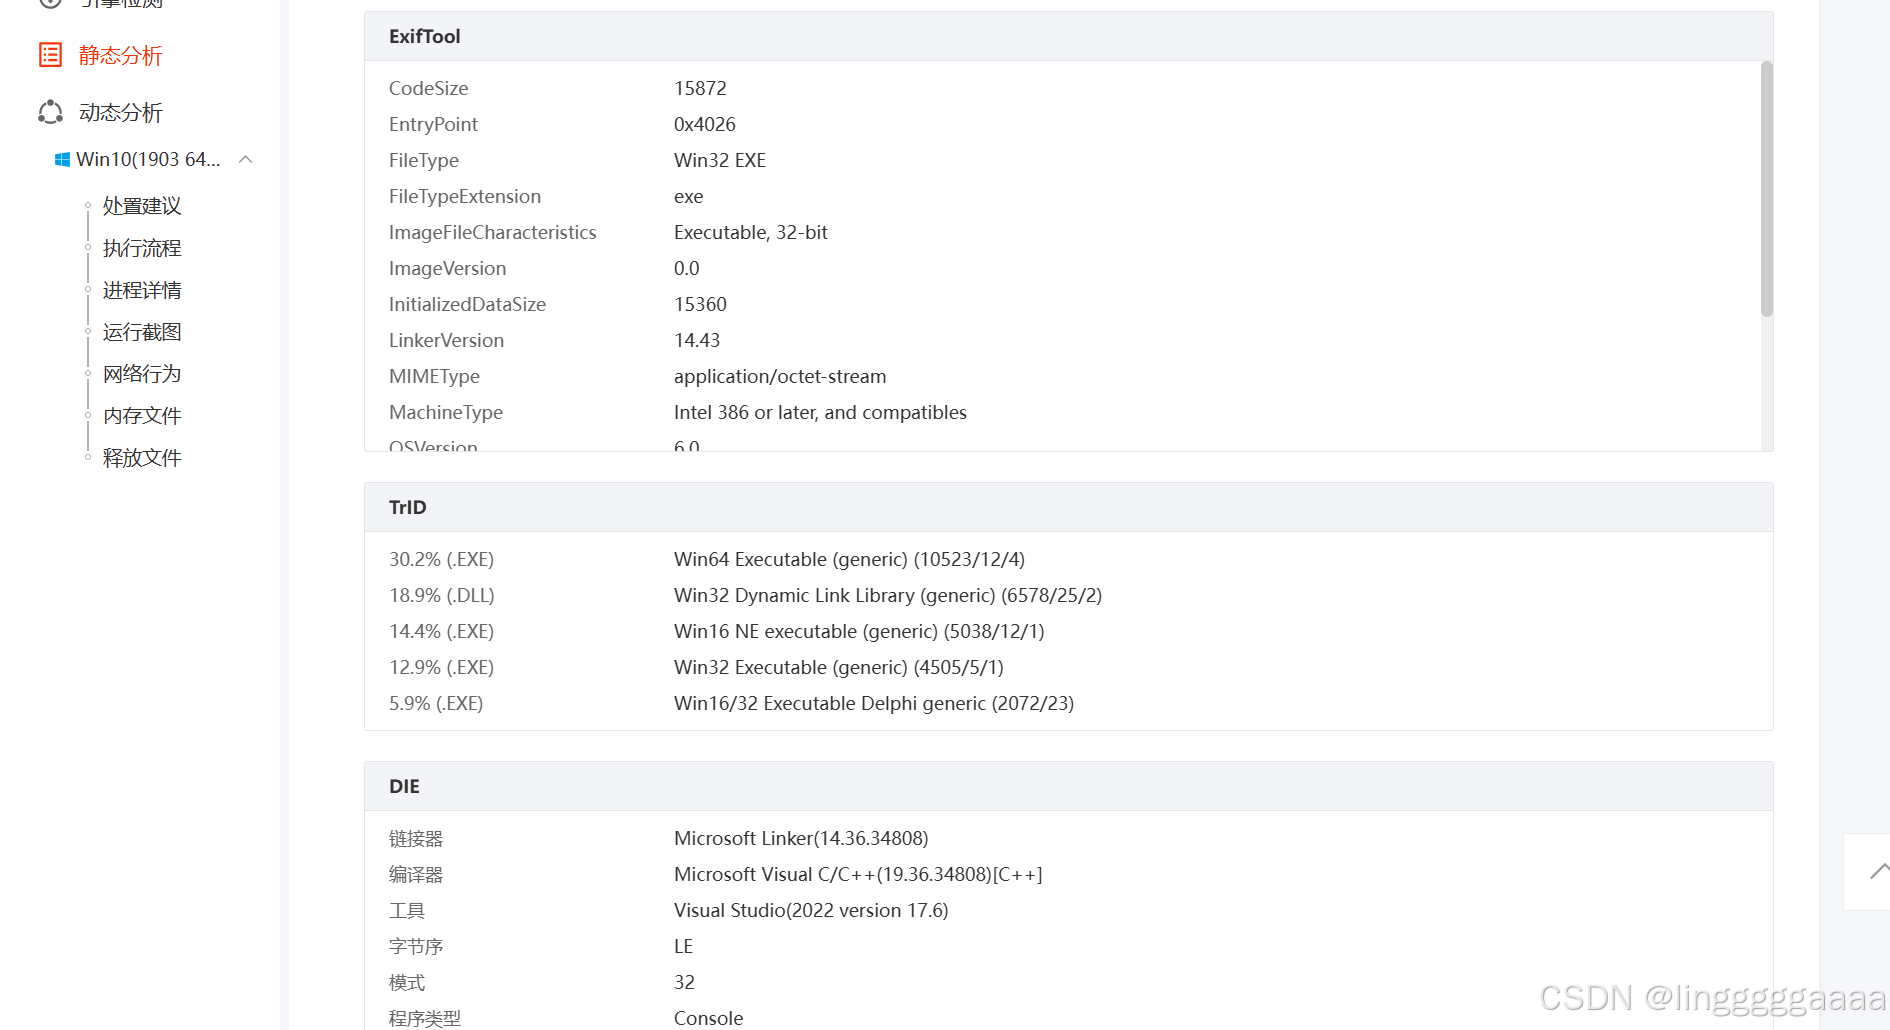Collapse the Win10 environment chevron

tap(245, 159)
